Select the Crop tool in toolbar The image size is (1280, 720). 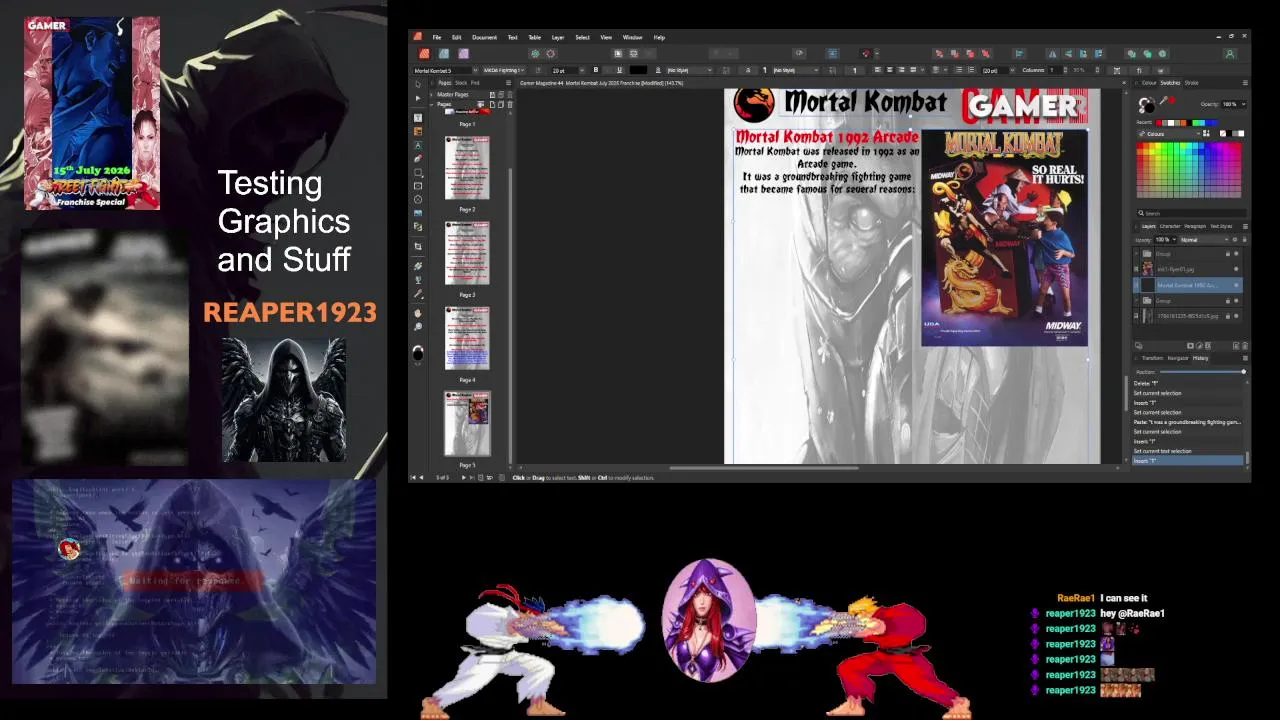click(418, 246)
